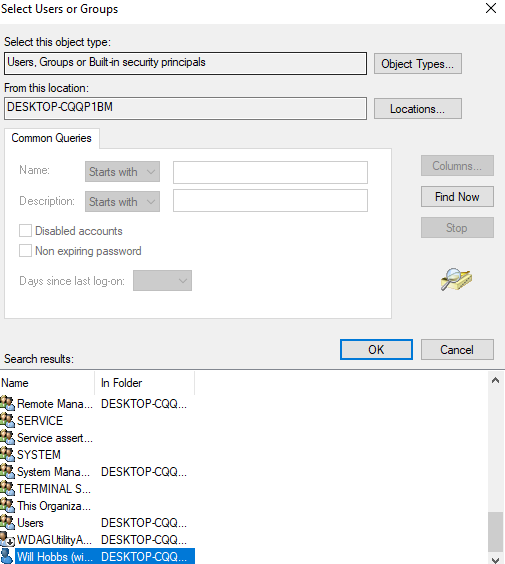Click the SERVICE group icon

pos(8,420)
